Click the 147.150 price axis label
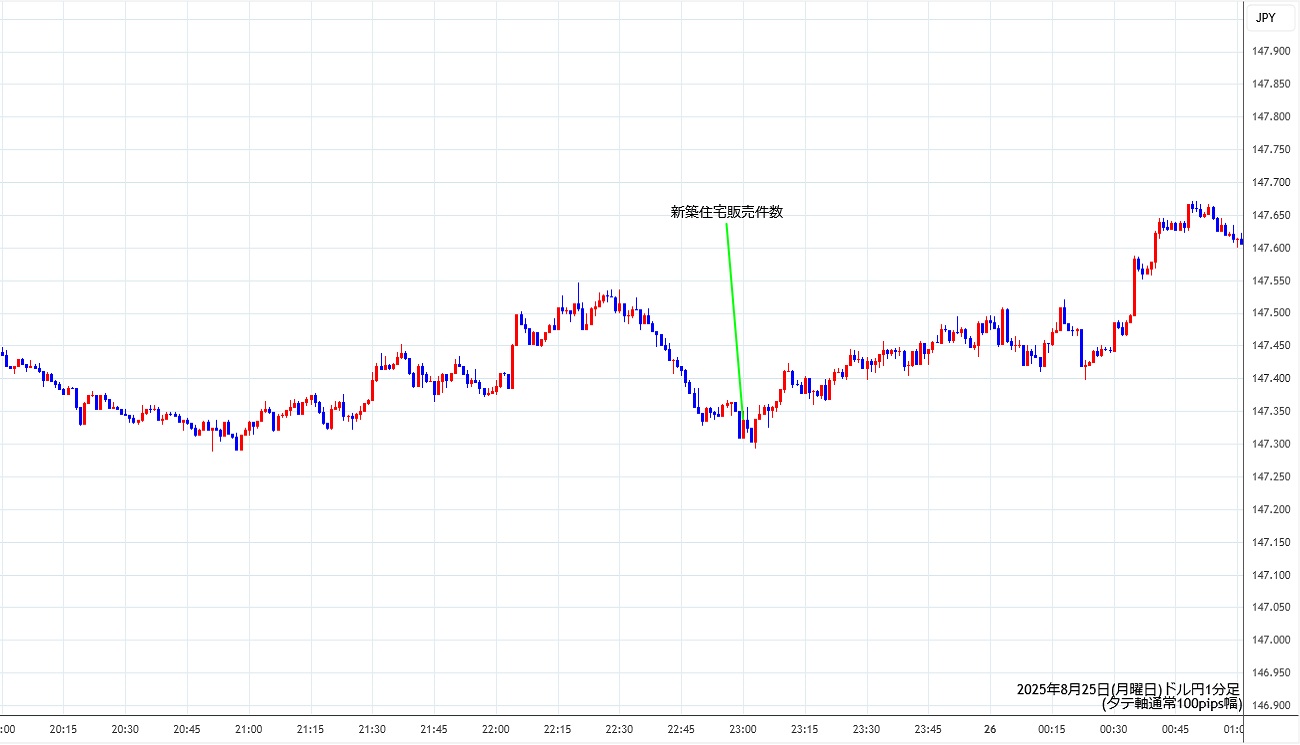 pyautogui.click(x=1271, y=542)
